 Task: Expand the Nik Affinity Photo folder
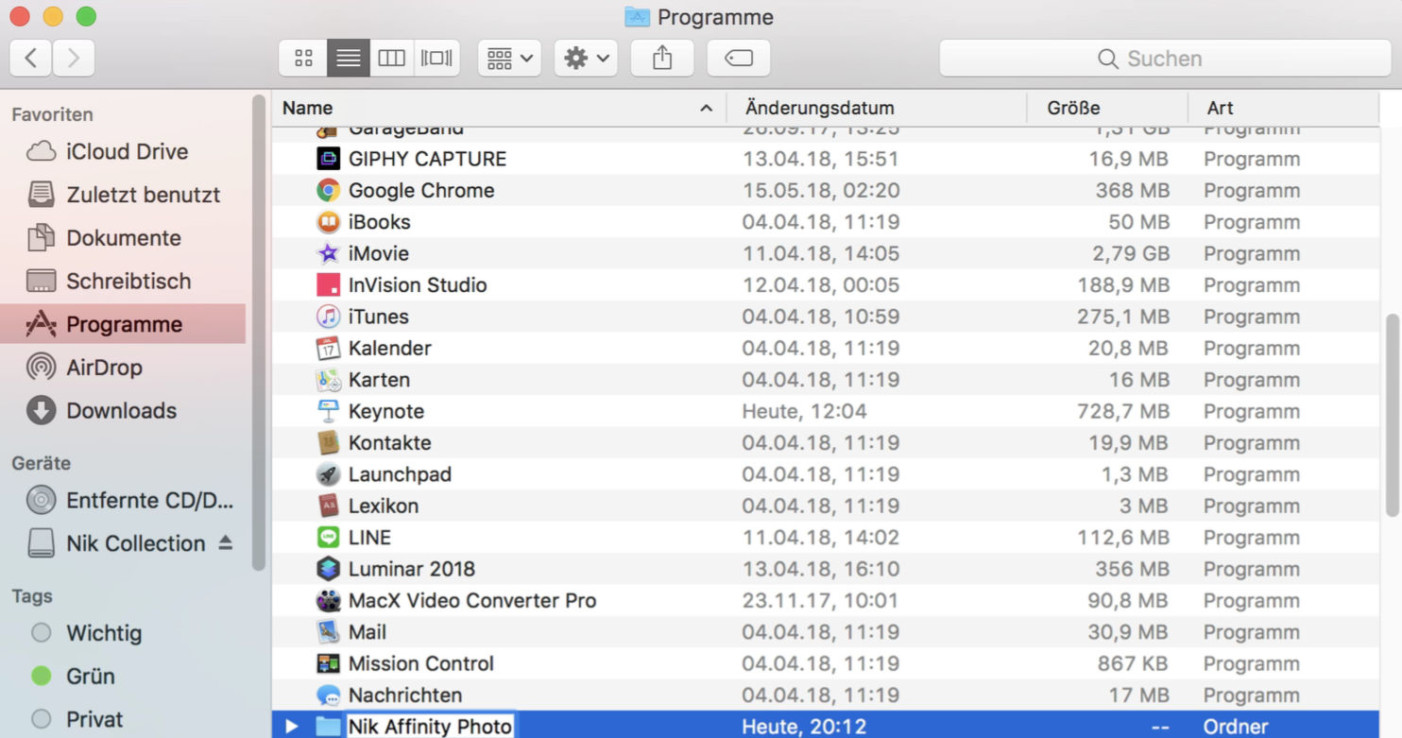tap(291, 727)
